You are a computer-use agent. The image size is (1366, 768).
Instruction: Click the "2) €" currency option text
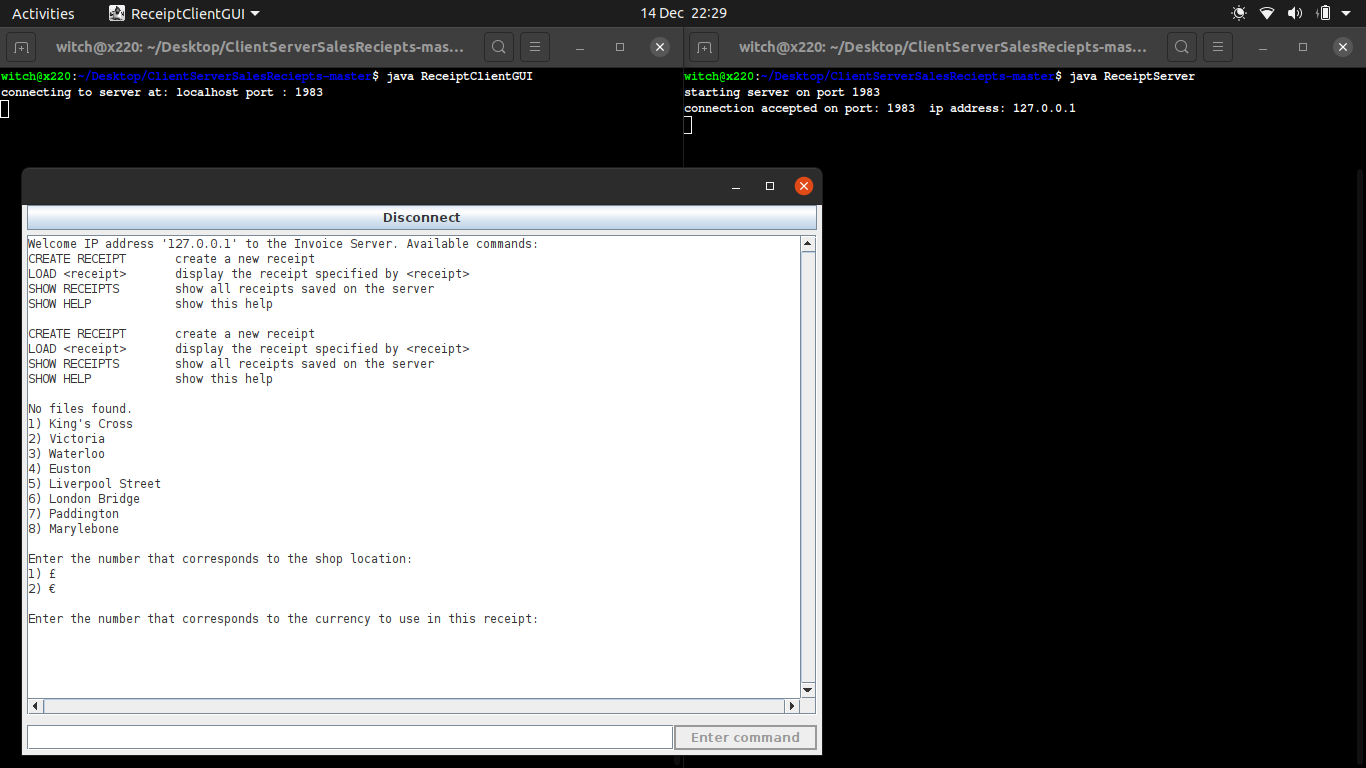42,589
